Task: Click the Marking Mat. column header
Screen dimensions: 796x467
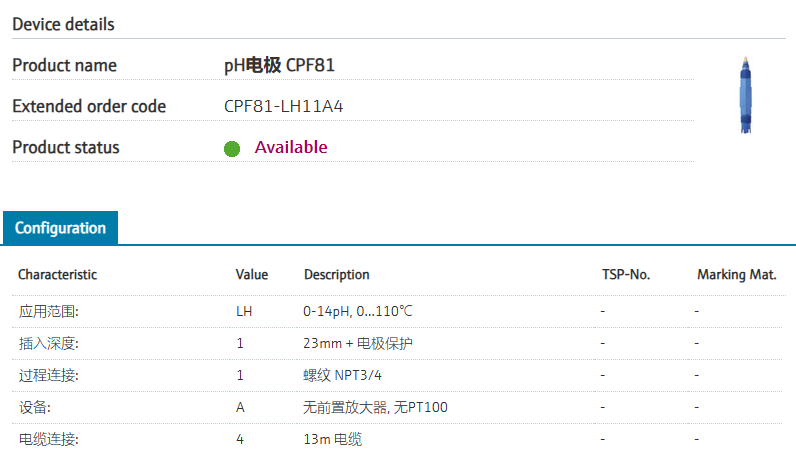Action: tap(737, 275)
